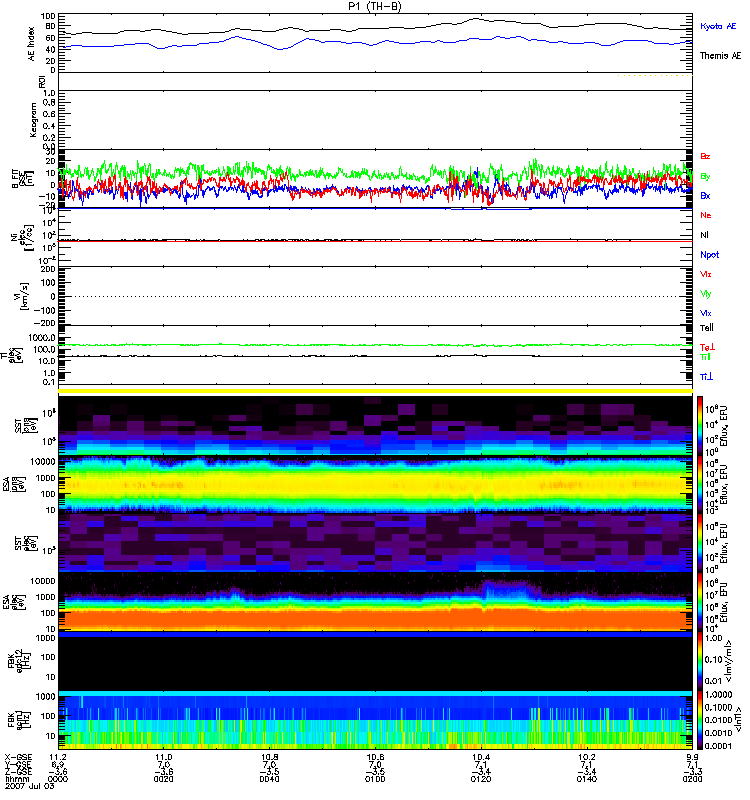The width and height of the screenshot is (750, 800).
Task: Click the SST electrons spectrogram color bar
Action: (x=700, y=542)
